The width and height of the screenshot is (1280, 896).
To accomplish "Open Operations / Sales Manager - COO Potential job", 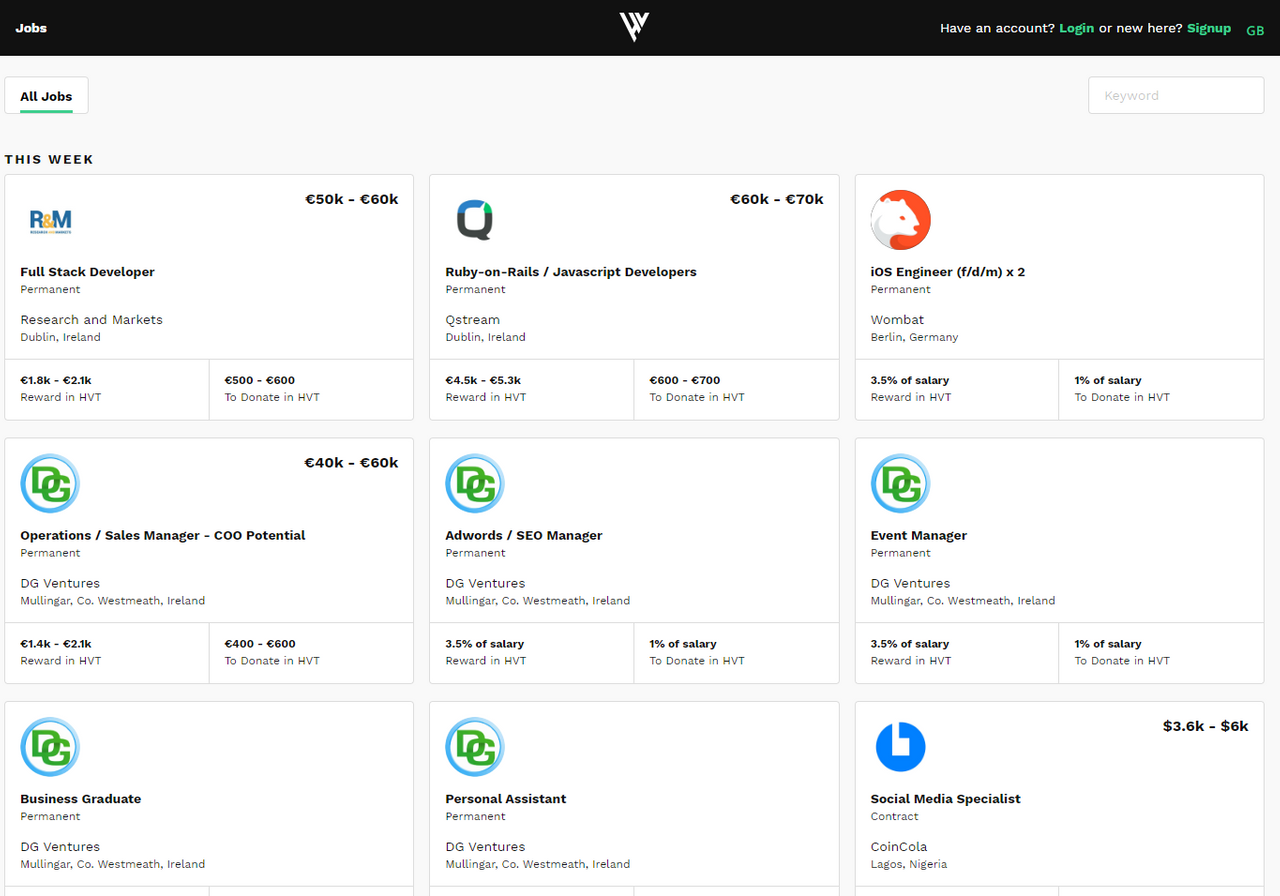I will [x=163, y=535].
